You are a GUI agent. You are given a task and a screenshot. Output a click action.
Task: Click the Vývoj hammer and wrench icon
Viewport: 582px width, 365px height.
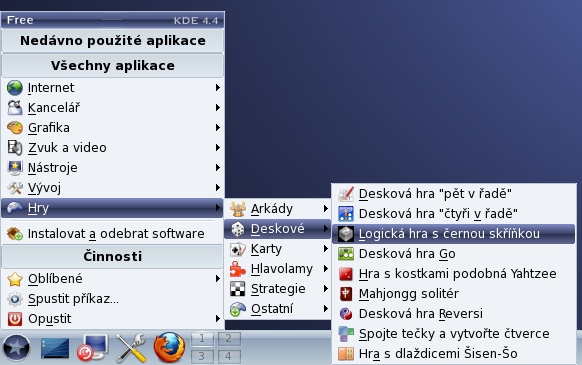15,188
